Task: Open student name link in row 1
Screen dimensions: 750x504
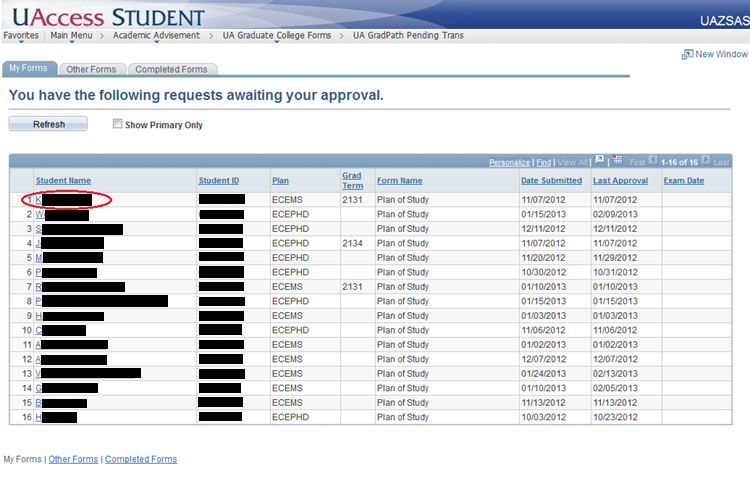Action: click(64, 200)
